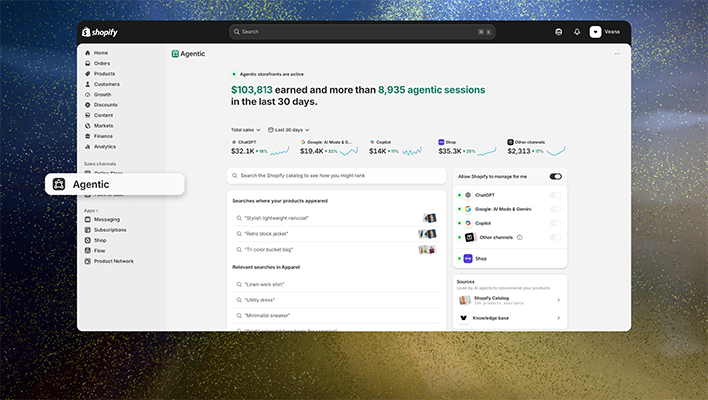Open the Vesna account menu
Viewport: 708px width, 400px height.
click(x=605, y=32)
